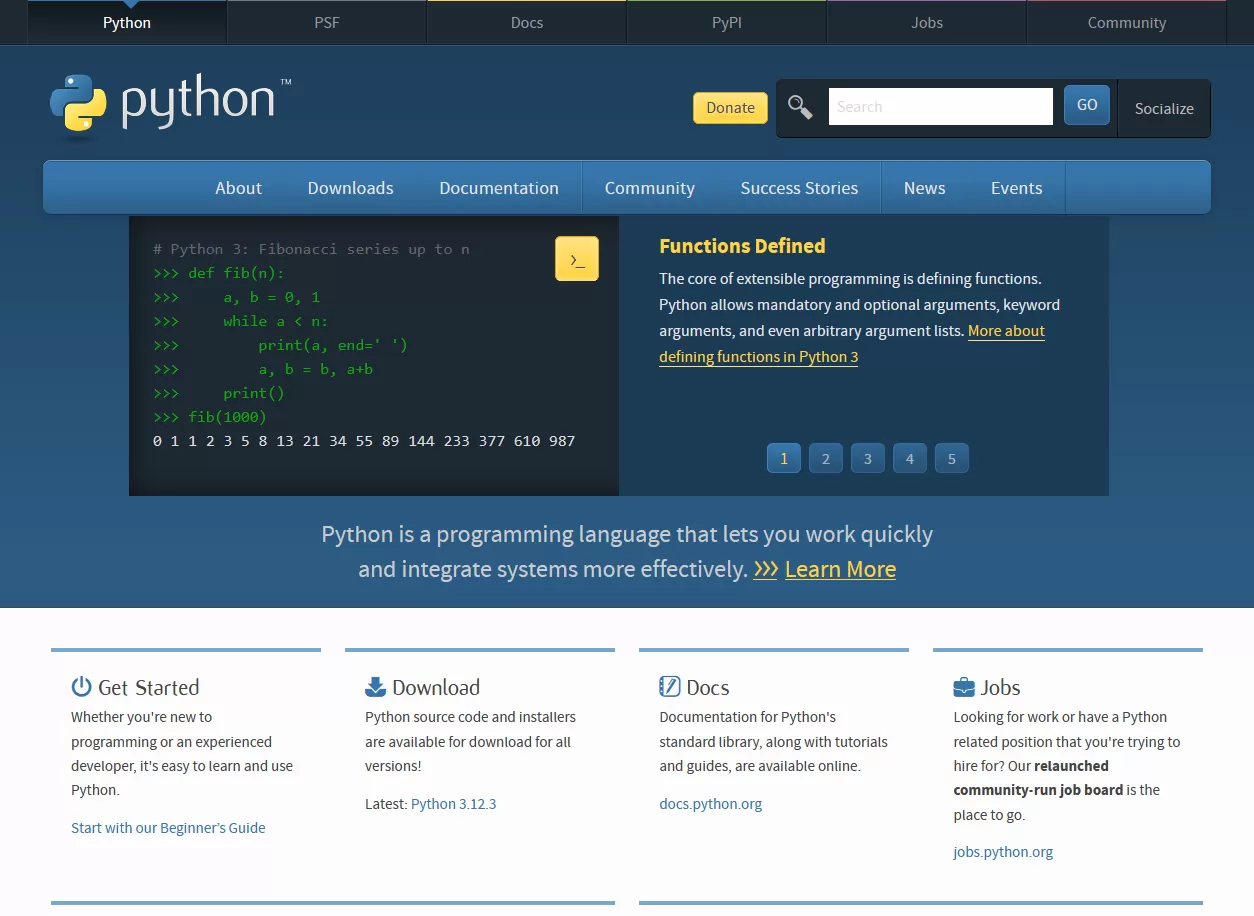
Task: Click the Learn More link
Action: [x=840, y=569]
